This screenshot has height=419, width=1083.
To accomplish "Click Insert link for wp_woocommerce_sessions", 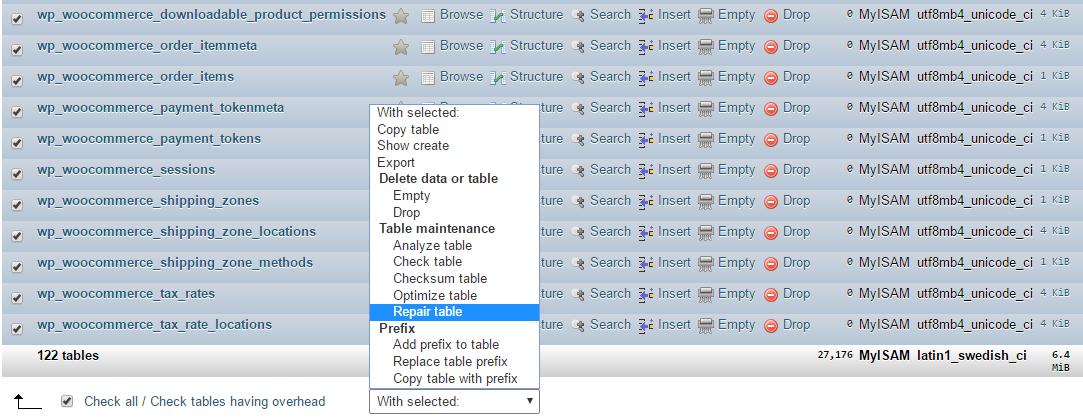I will (x=674, y=170).
